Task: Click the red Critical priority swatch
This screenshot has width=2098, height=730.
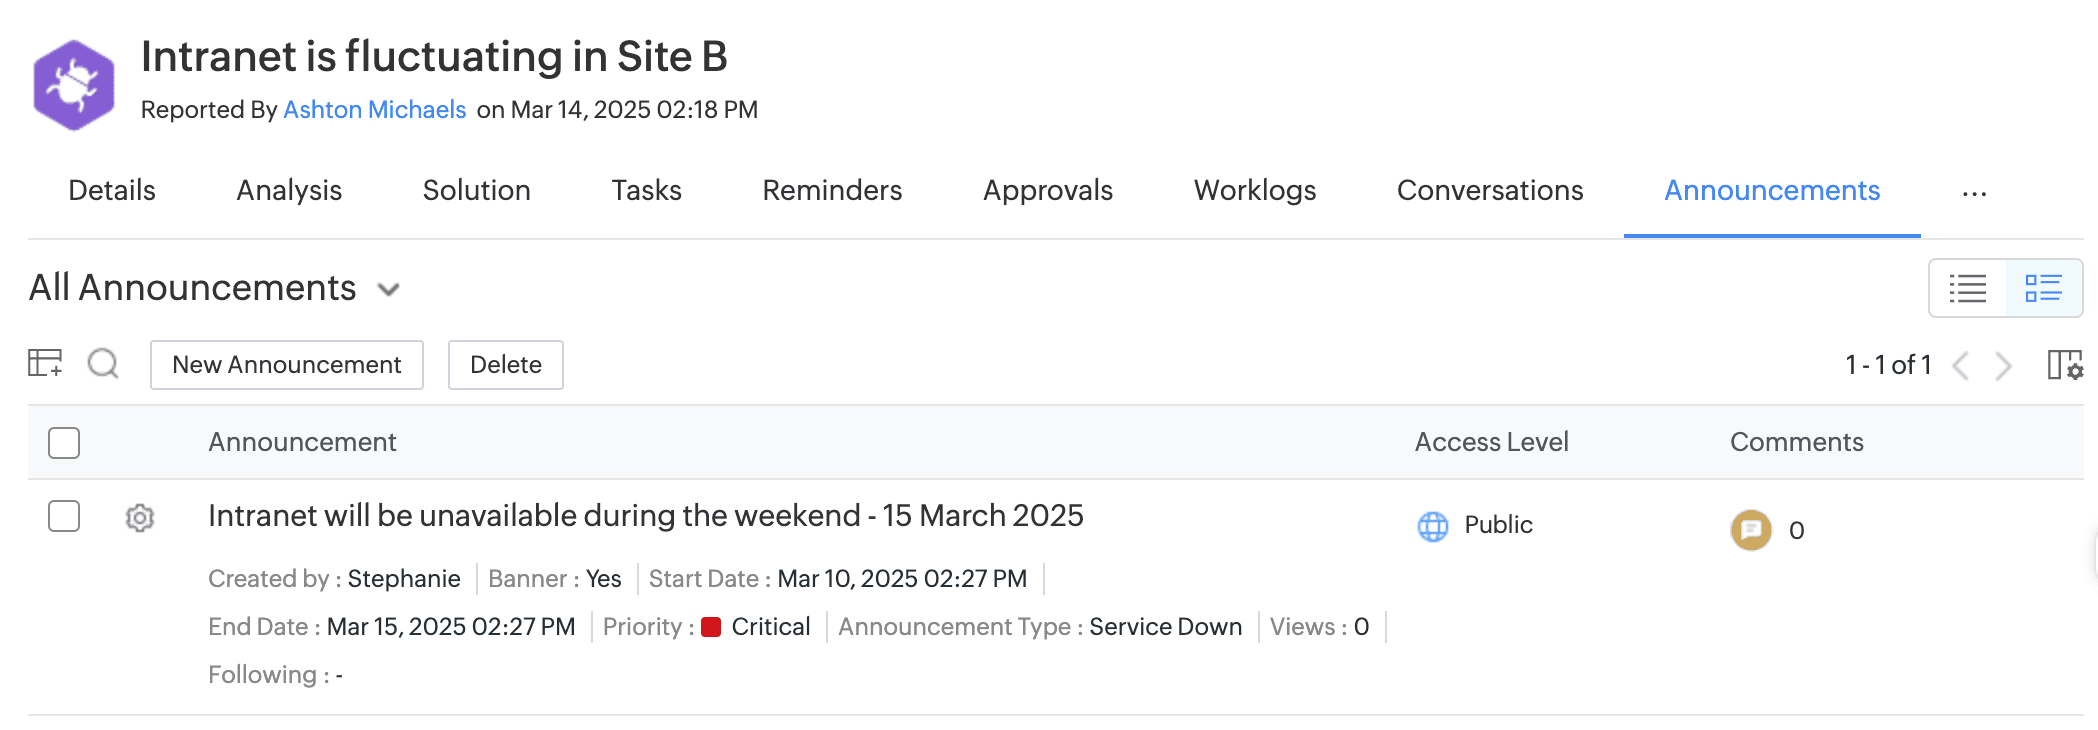Action: (x=711, y=627)
